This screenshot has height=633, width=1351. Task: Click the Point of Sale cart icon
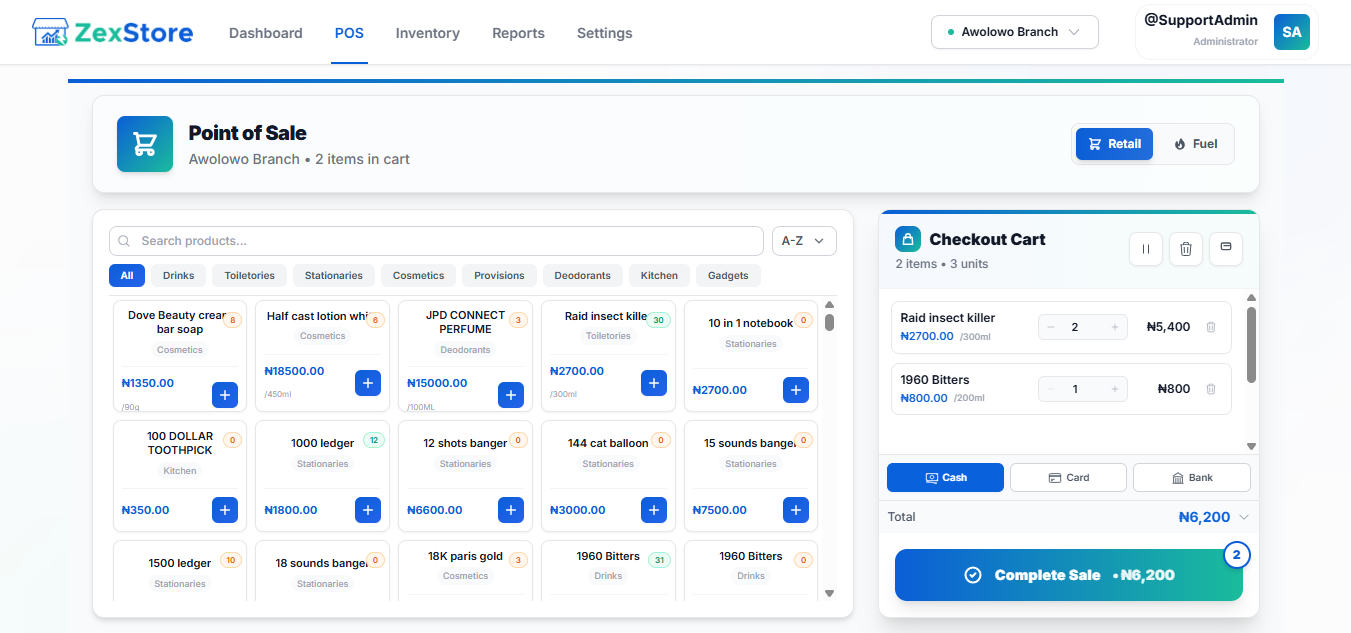(145, 144)
